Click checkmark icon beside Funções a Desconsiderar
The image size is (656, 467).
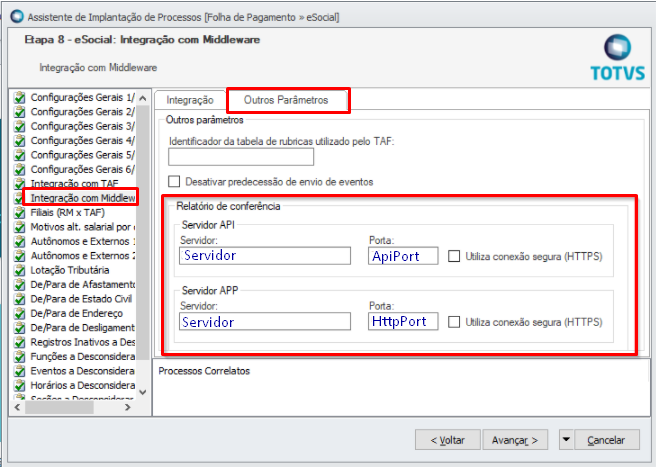tap(19, 357)
